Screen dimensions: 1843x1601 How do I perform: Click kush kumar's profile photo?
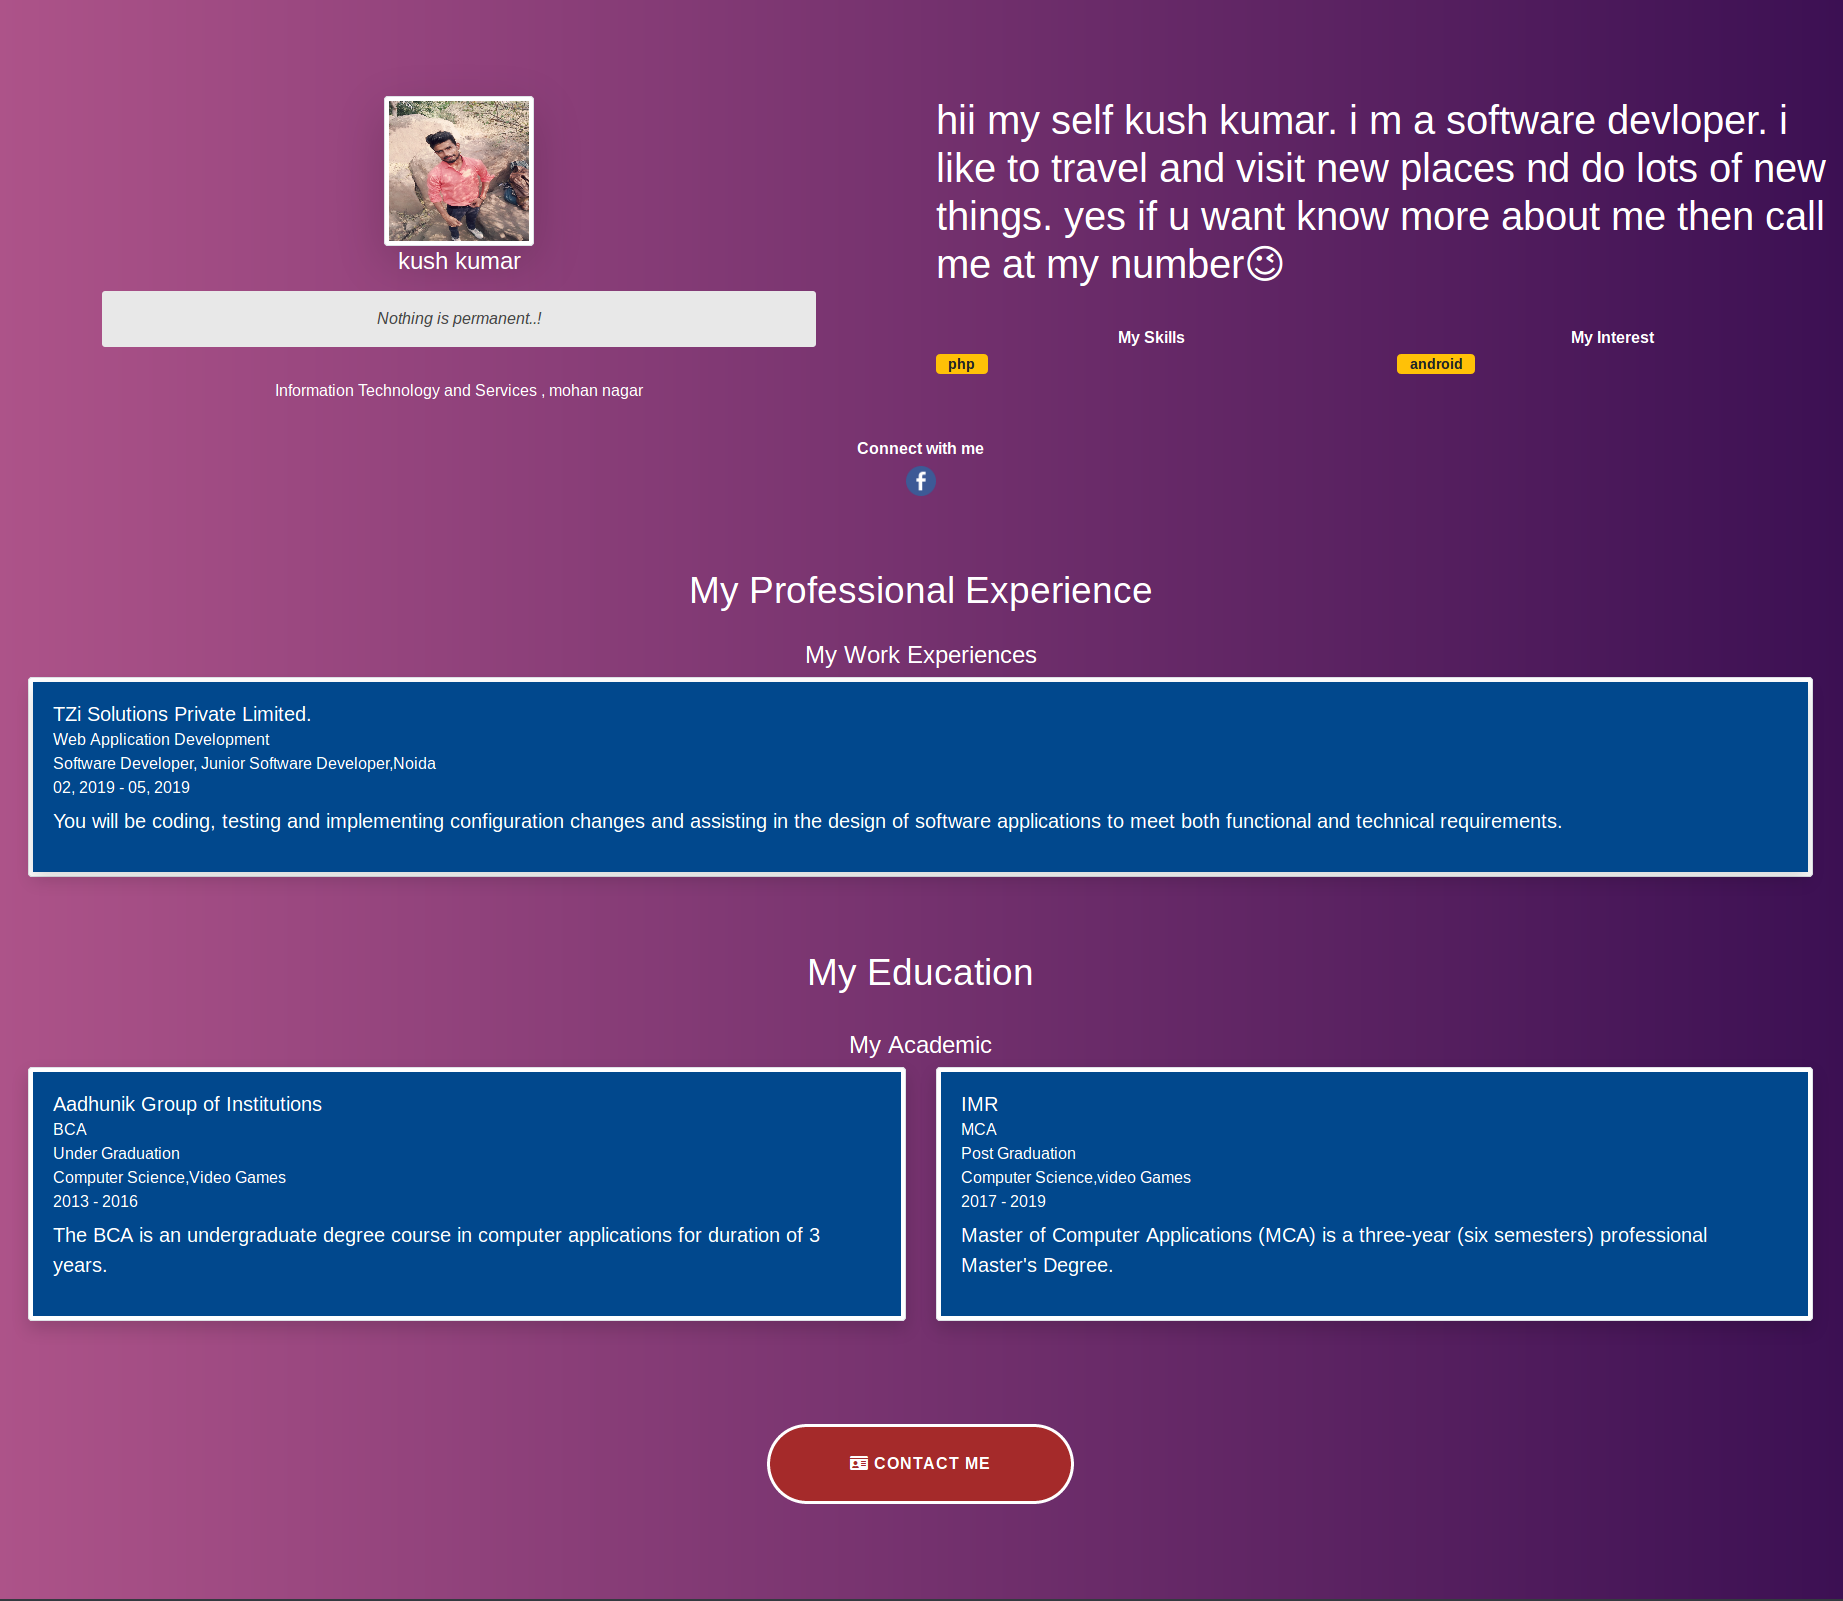click(458, 171)
